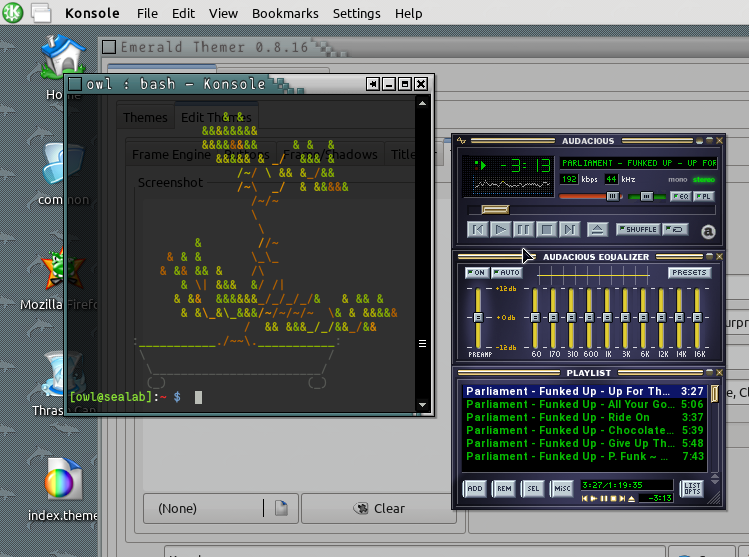Open the Trash Can desktop icon
749x557 pixels.
63,375
